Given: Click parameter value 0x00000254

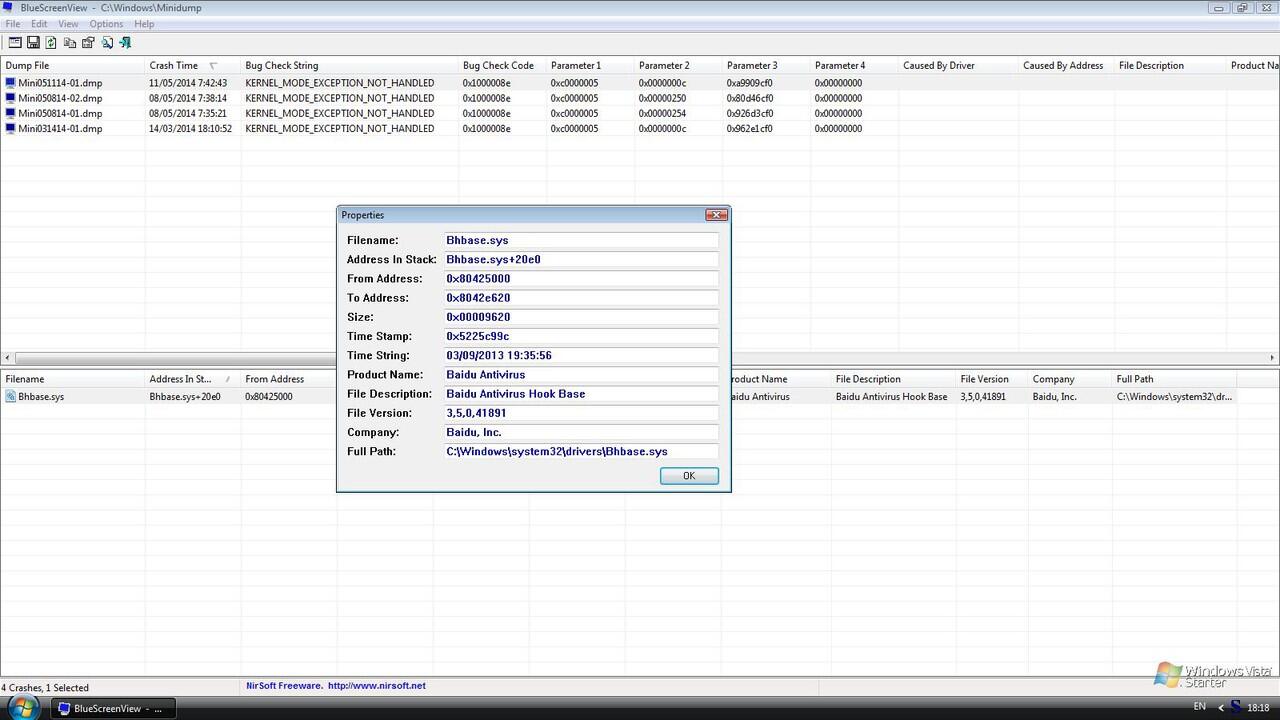Looking at the screenshot, I should click(x=662, y=113).
